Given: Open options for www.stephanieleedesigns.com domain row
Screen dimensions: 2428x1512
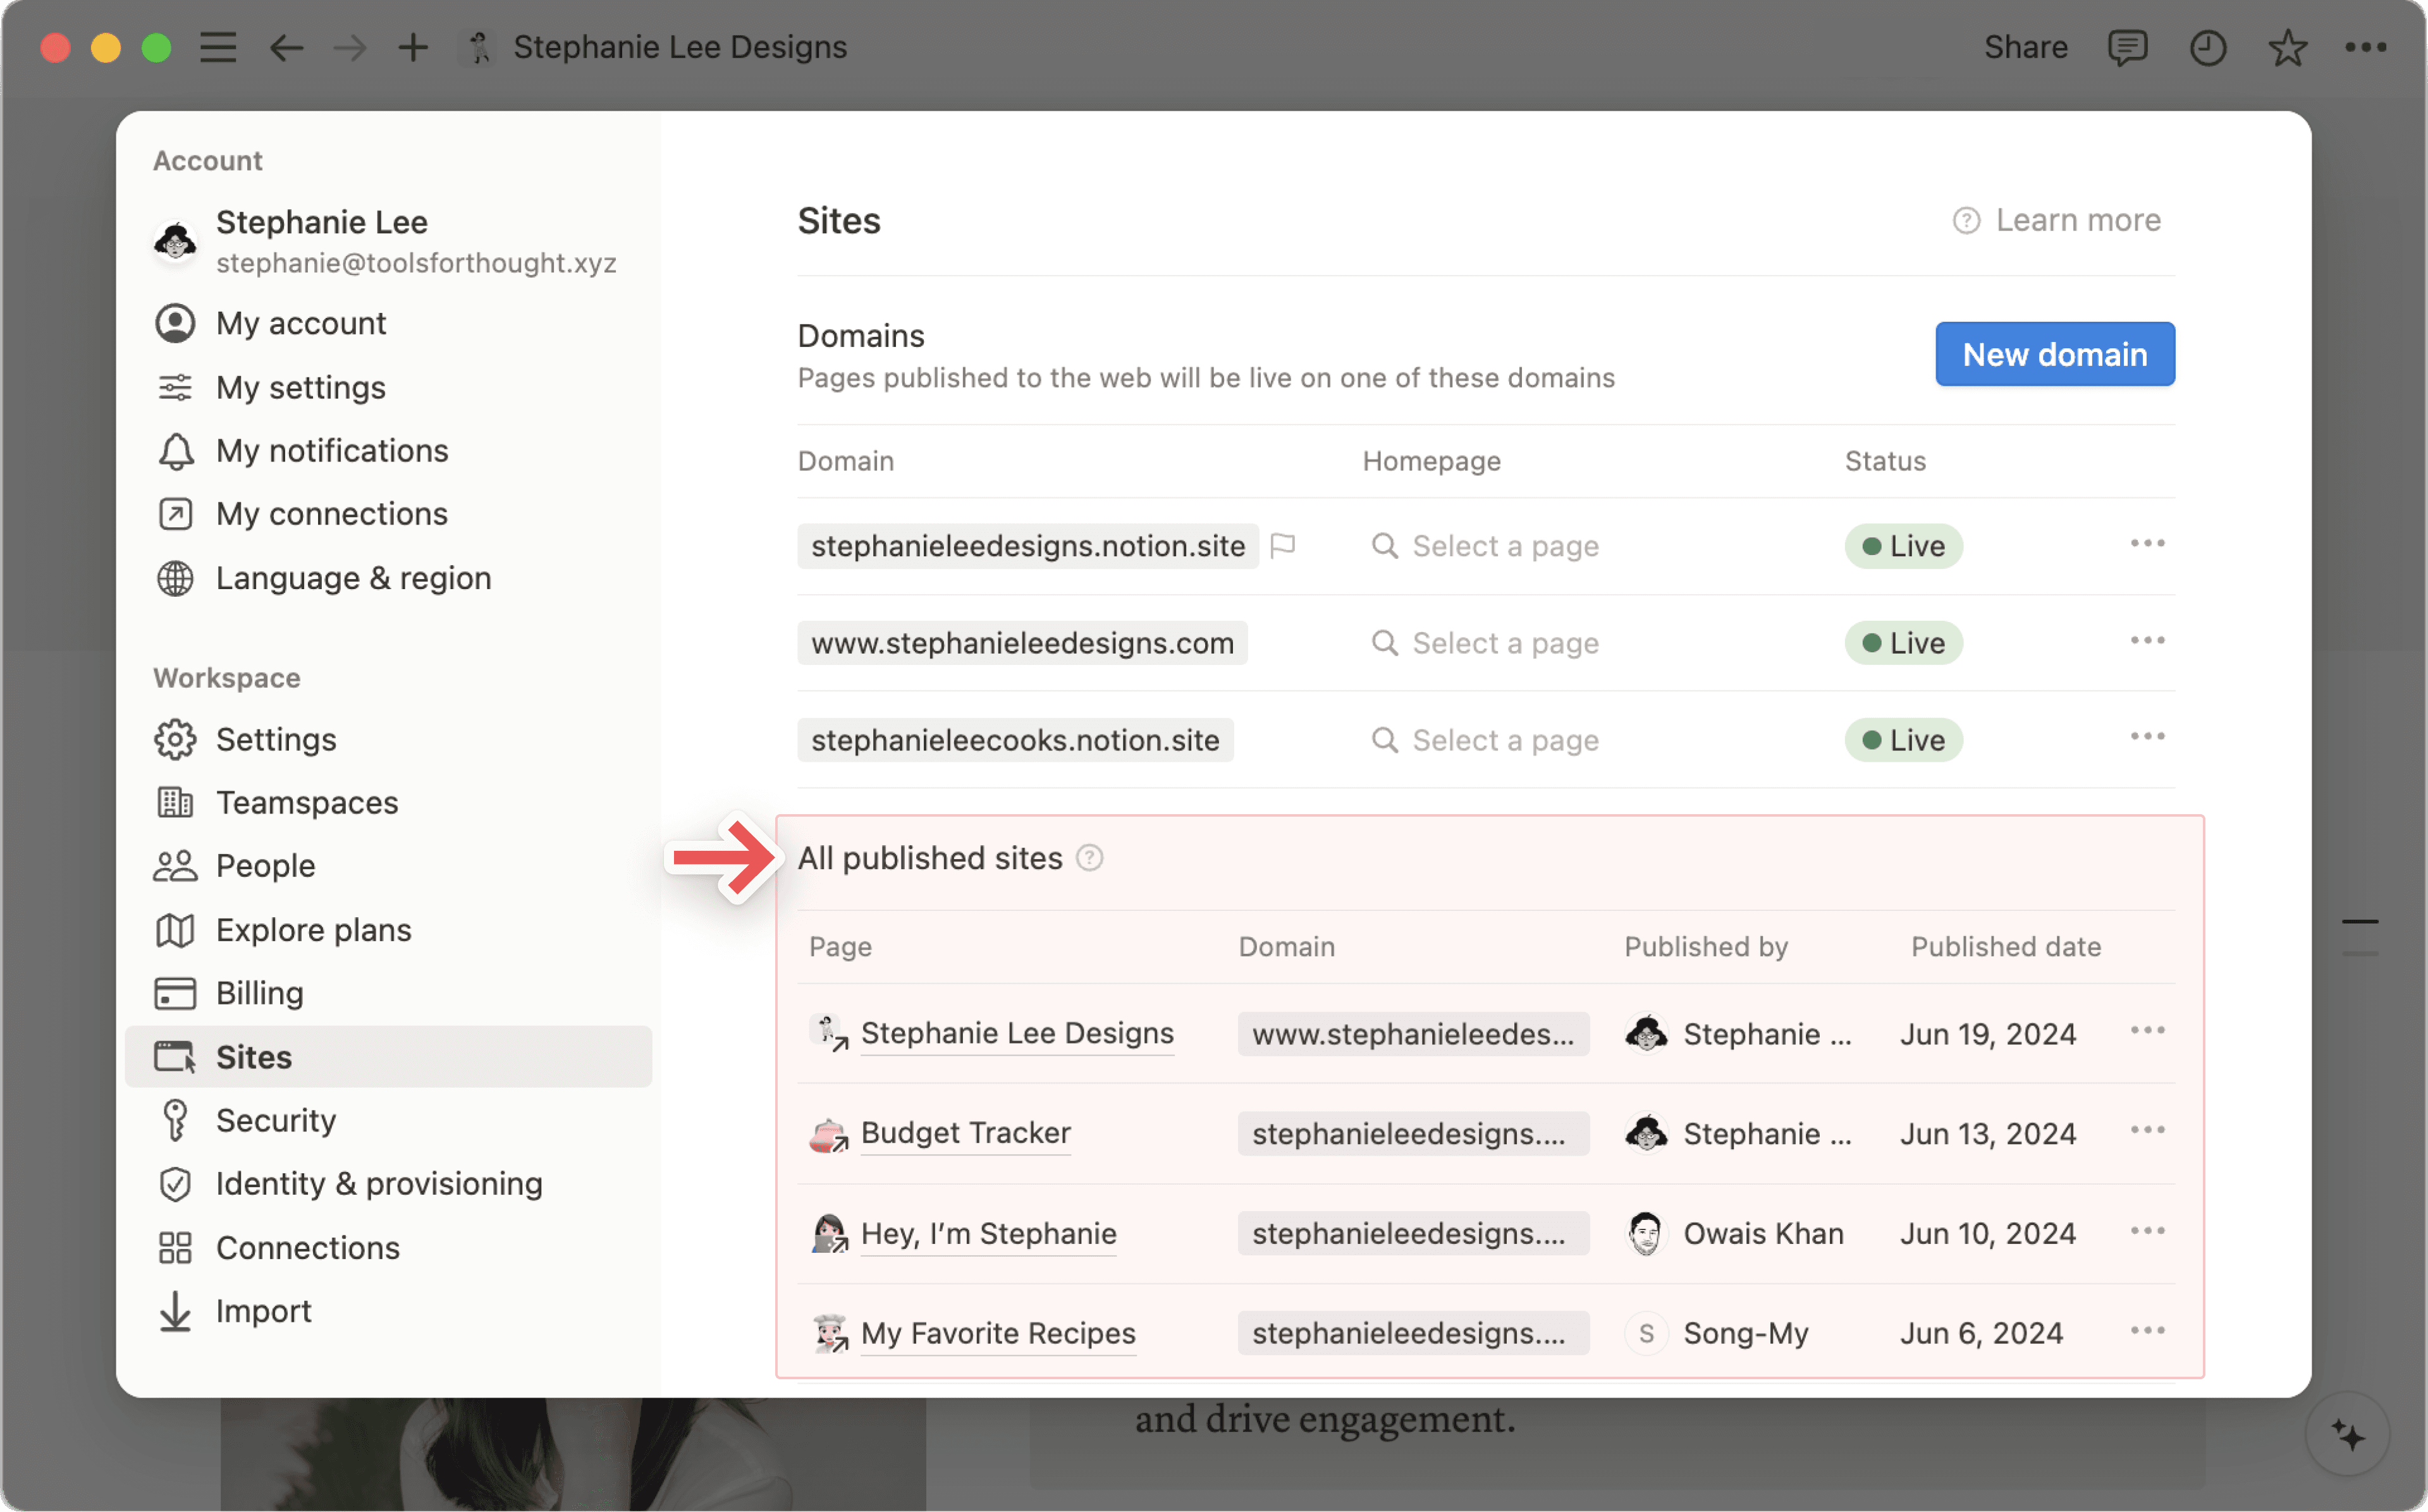Looking at the screenshot, I should tap(2147, 641).
